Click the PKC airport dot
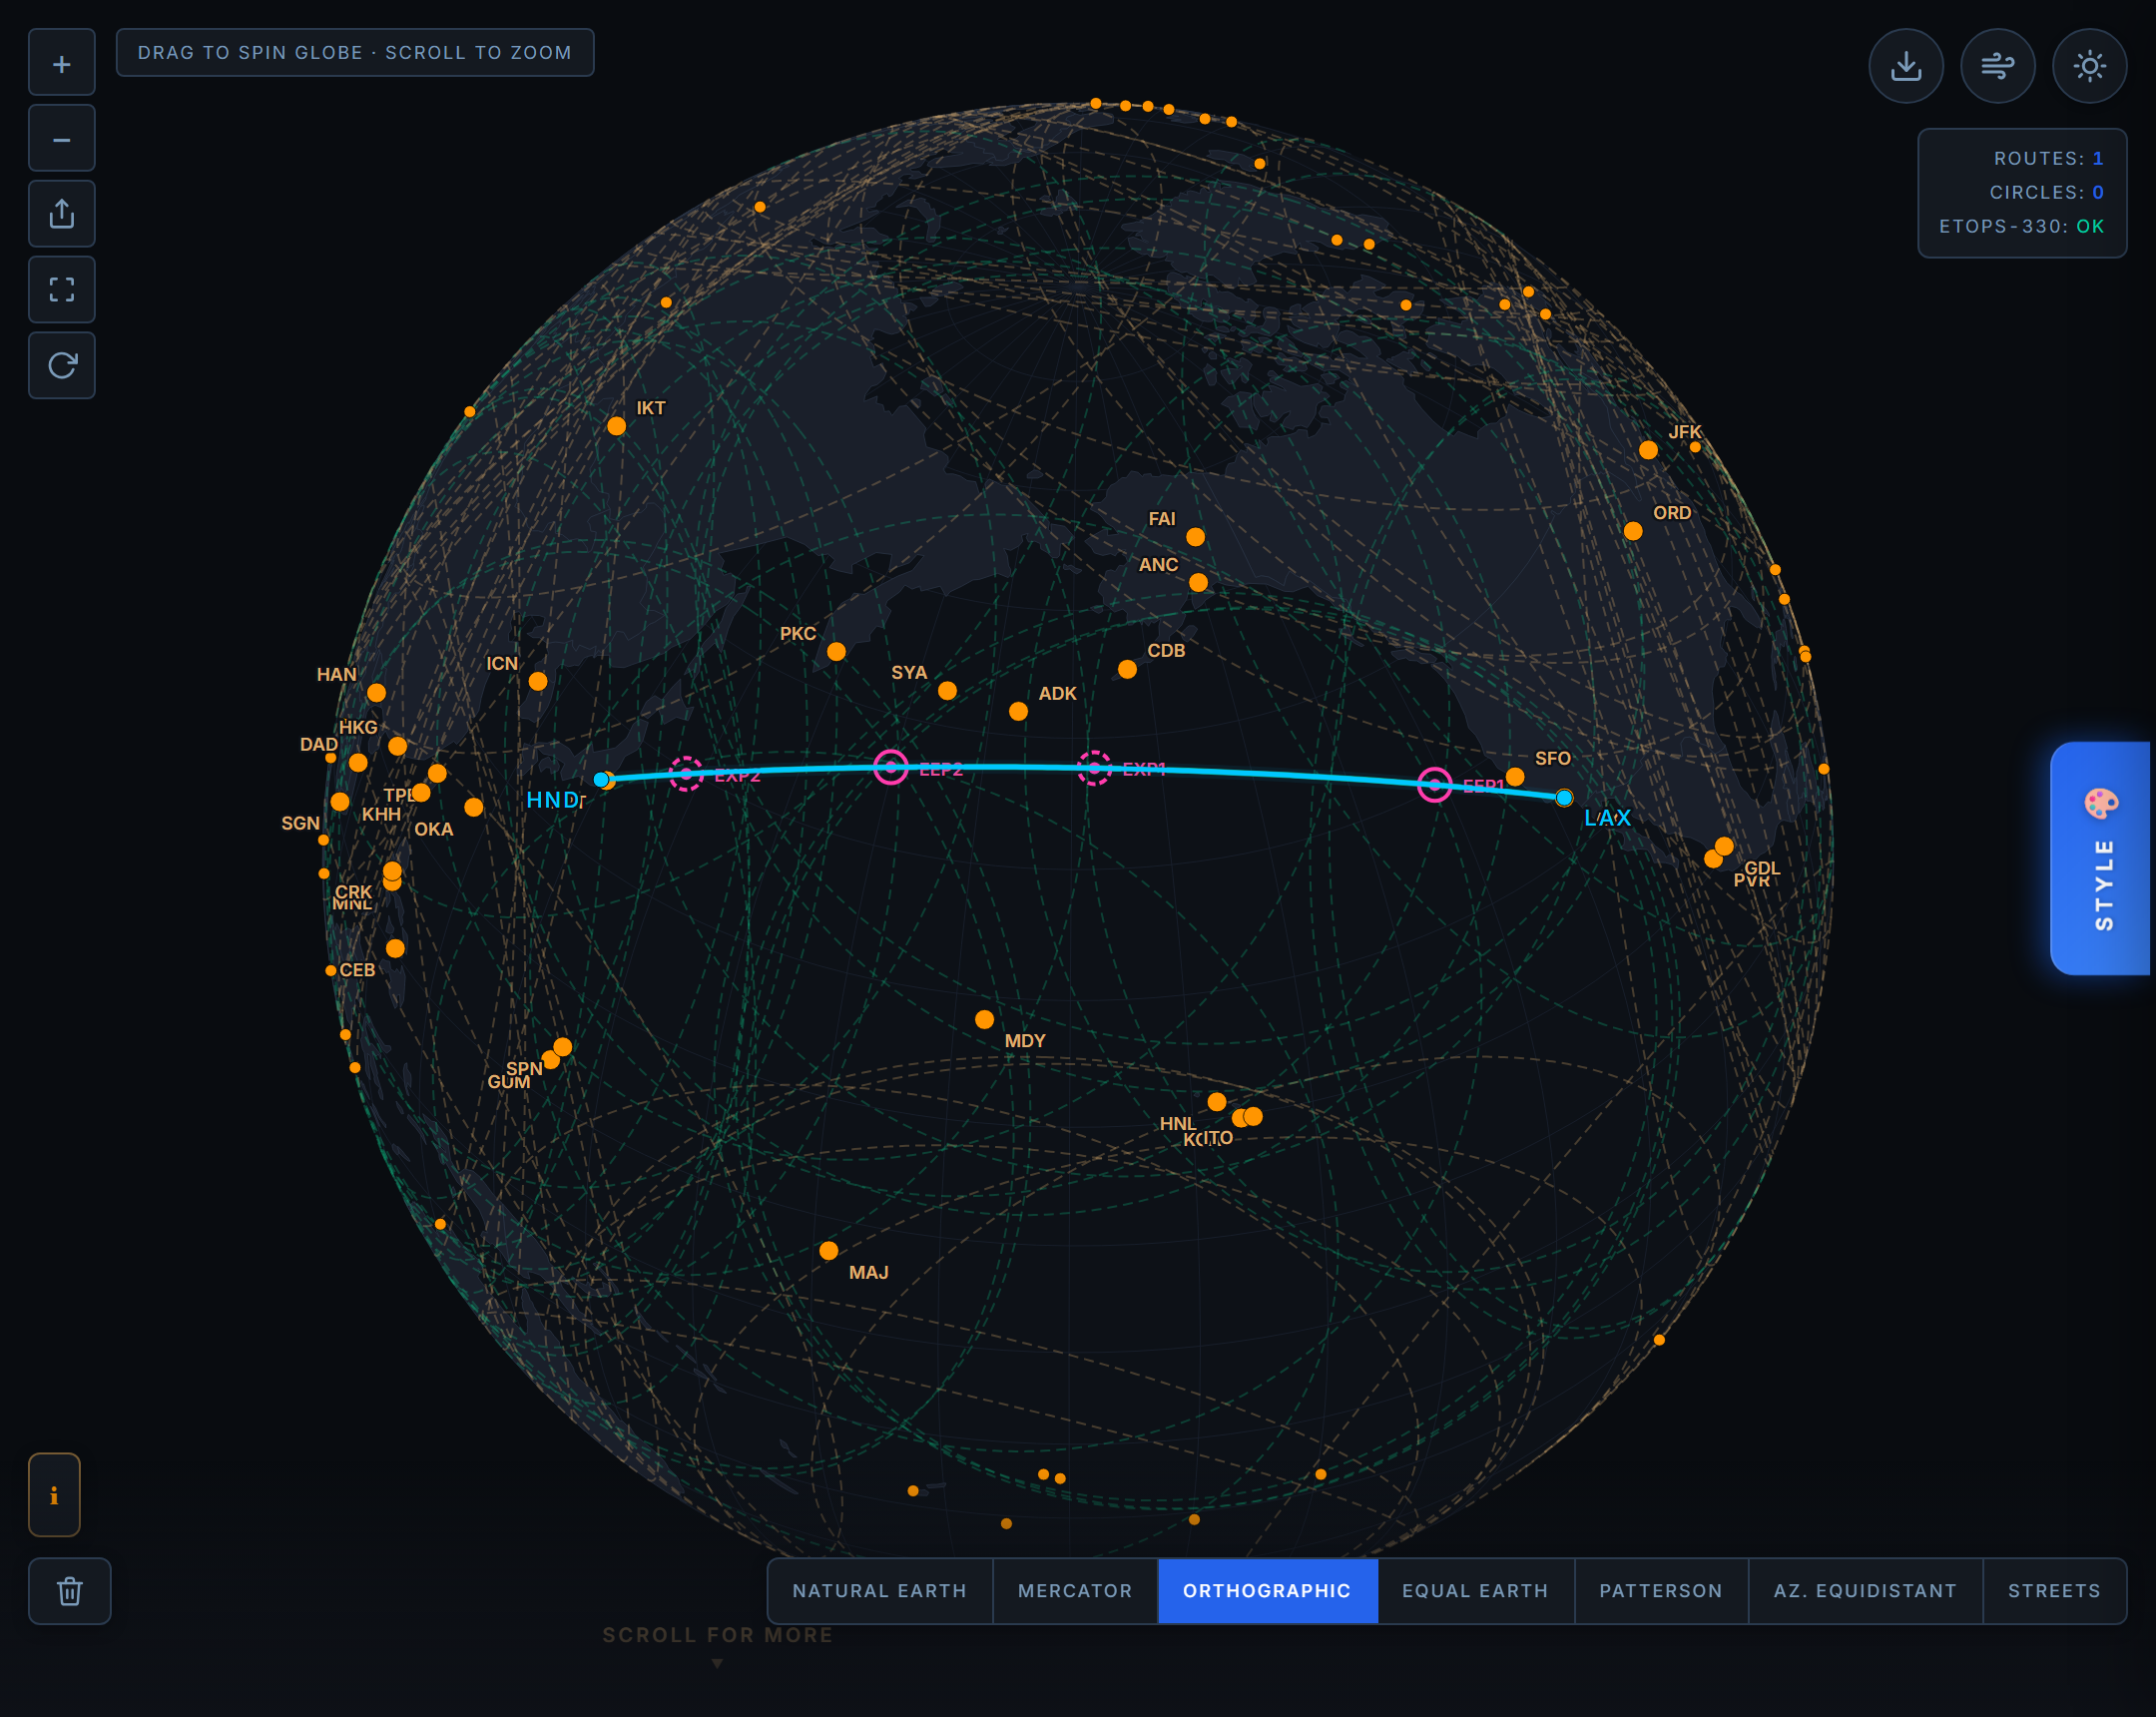 click(837, 652)
